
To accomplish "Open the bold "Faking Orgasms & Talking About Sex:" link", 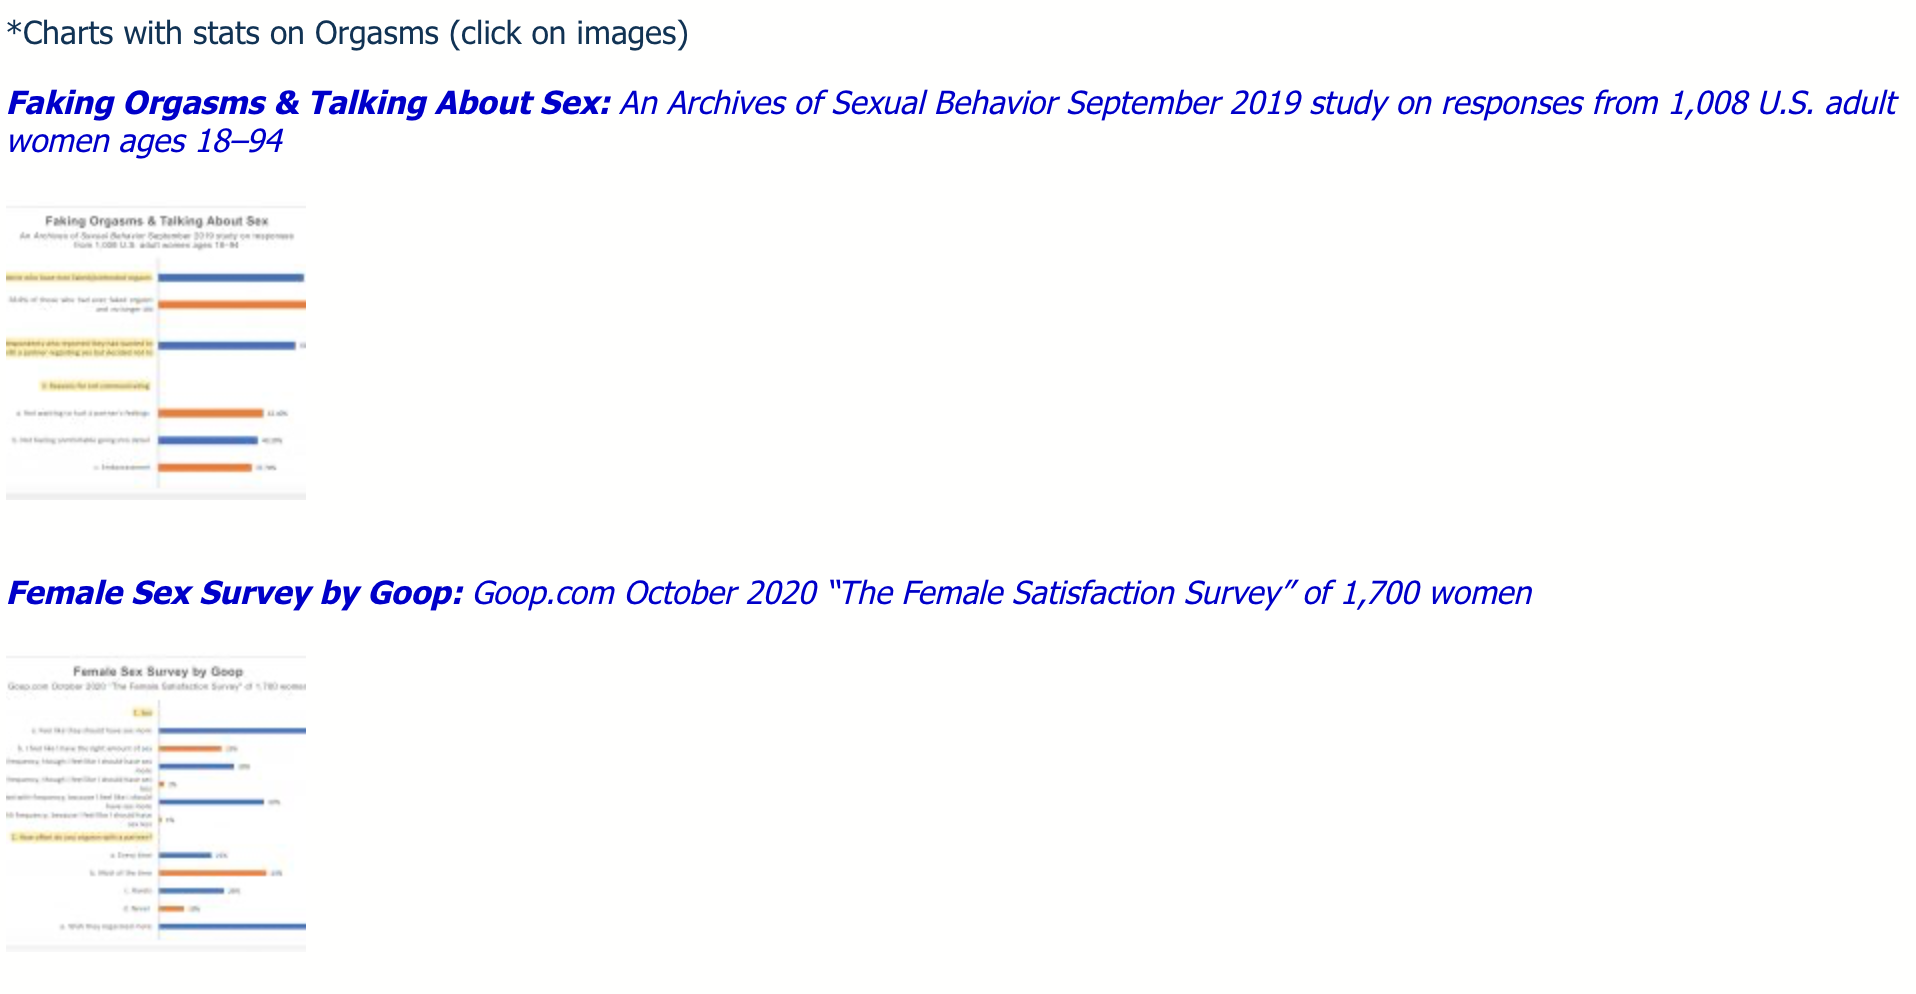I will click(x=309, y=103).
